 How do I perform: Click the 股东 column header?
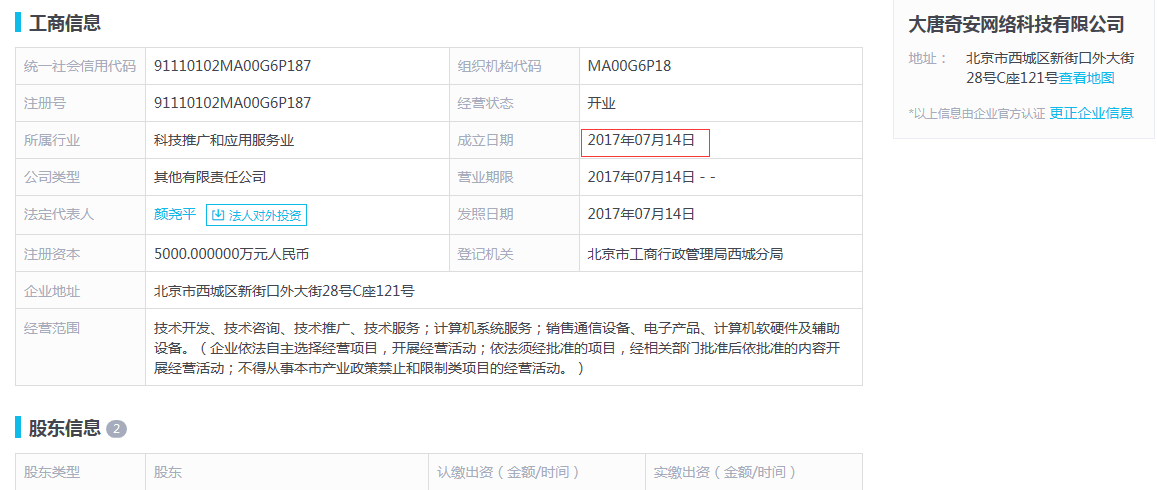point(287,472)
